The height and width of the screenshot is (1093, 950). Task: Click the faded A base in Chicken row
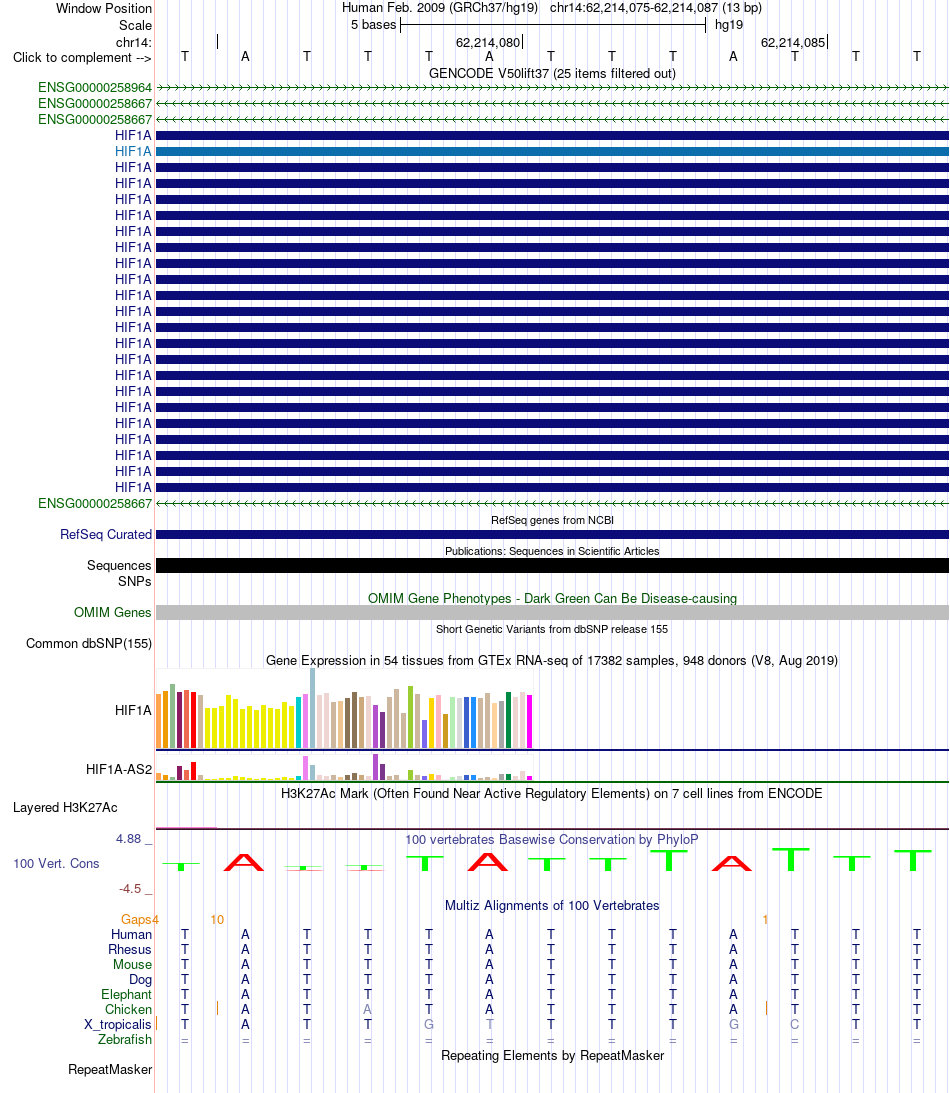point(367,1009)
